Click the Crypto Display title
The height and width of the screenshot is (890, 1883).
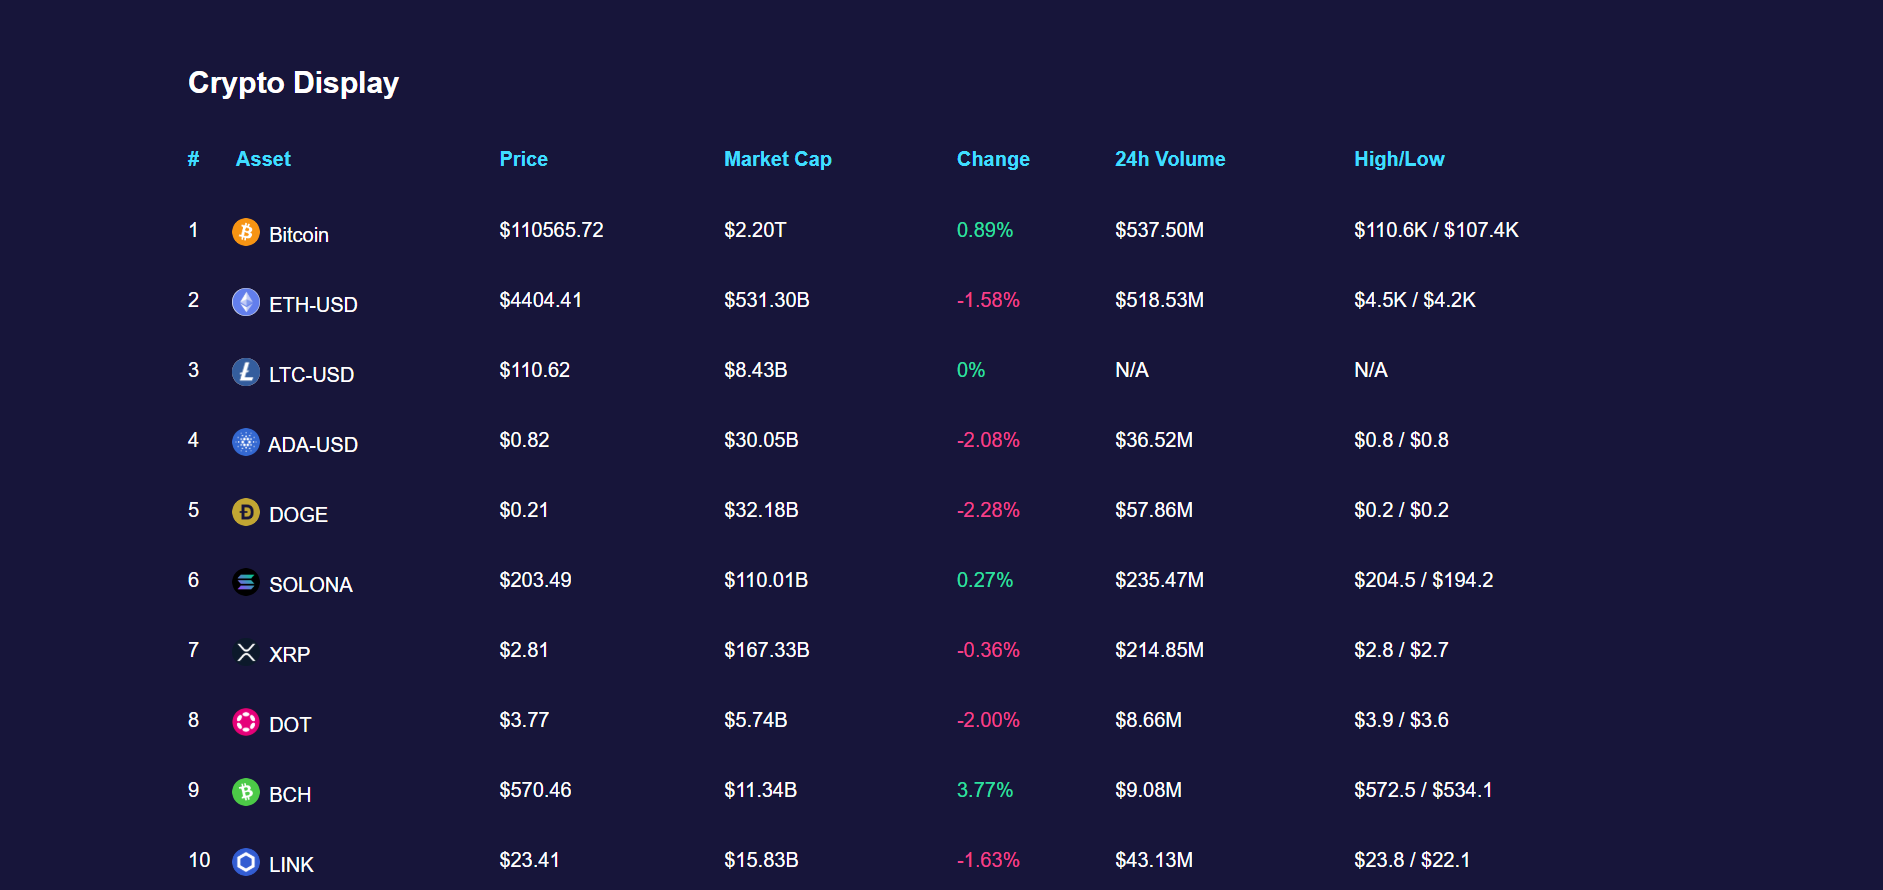coord(293,83)
